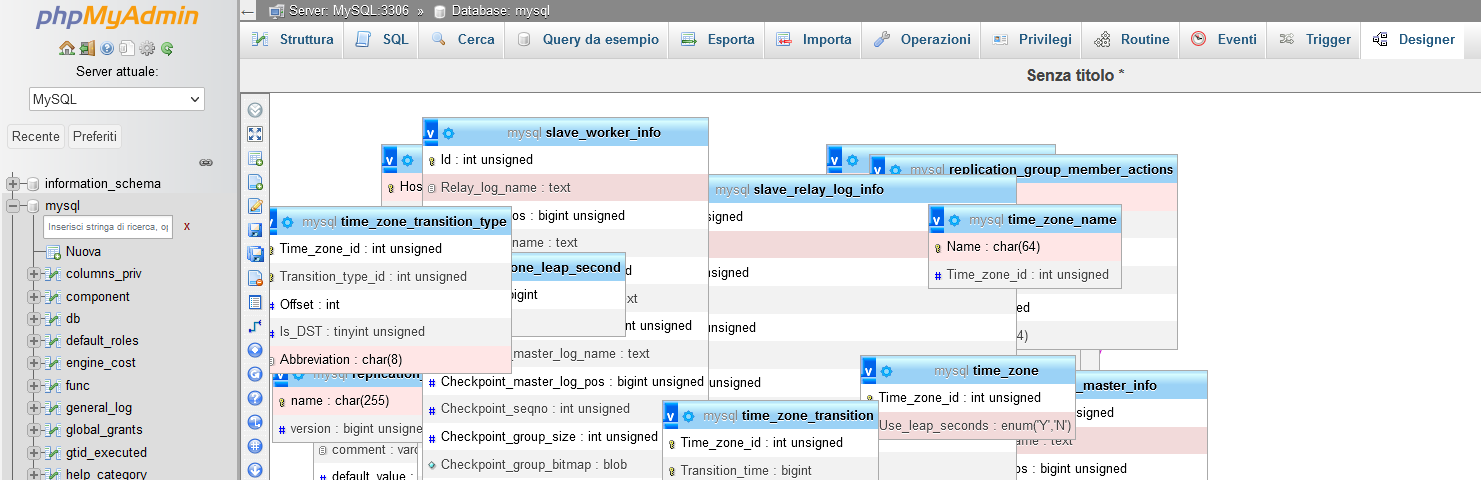Click Nuova to create new table

pyautogui.click(x=83, y=252)
